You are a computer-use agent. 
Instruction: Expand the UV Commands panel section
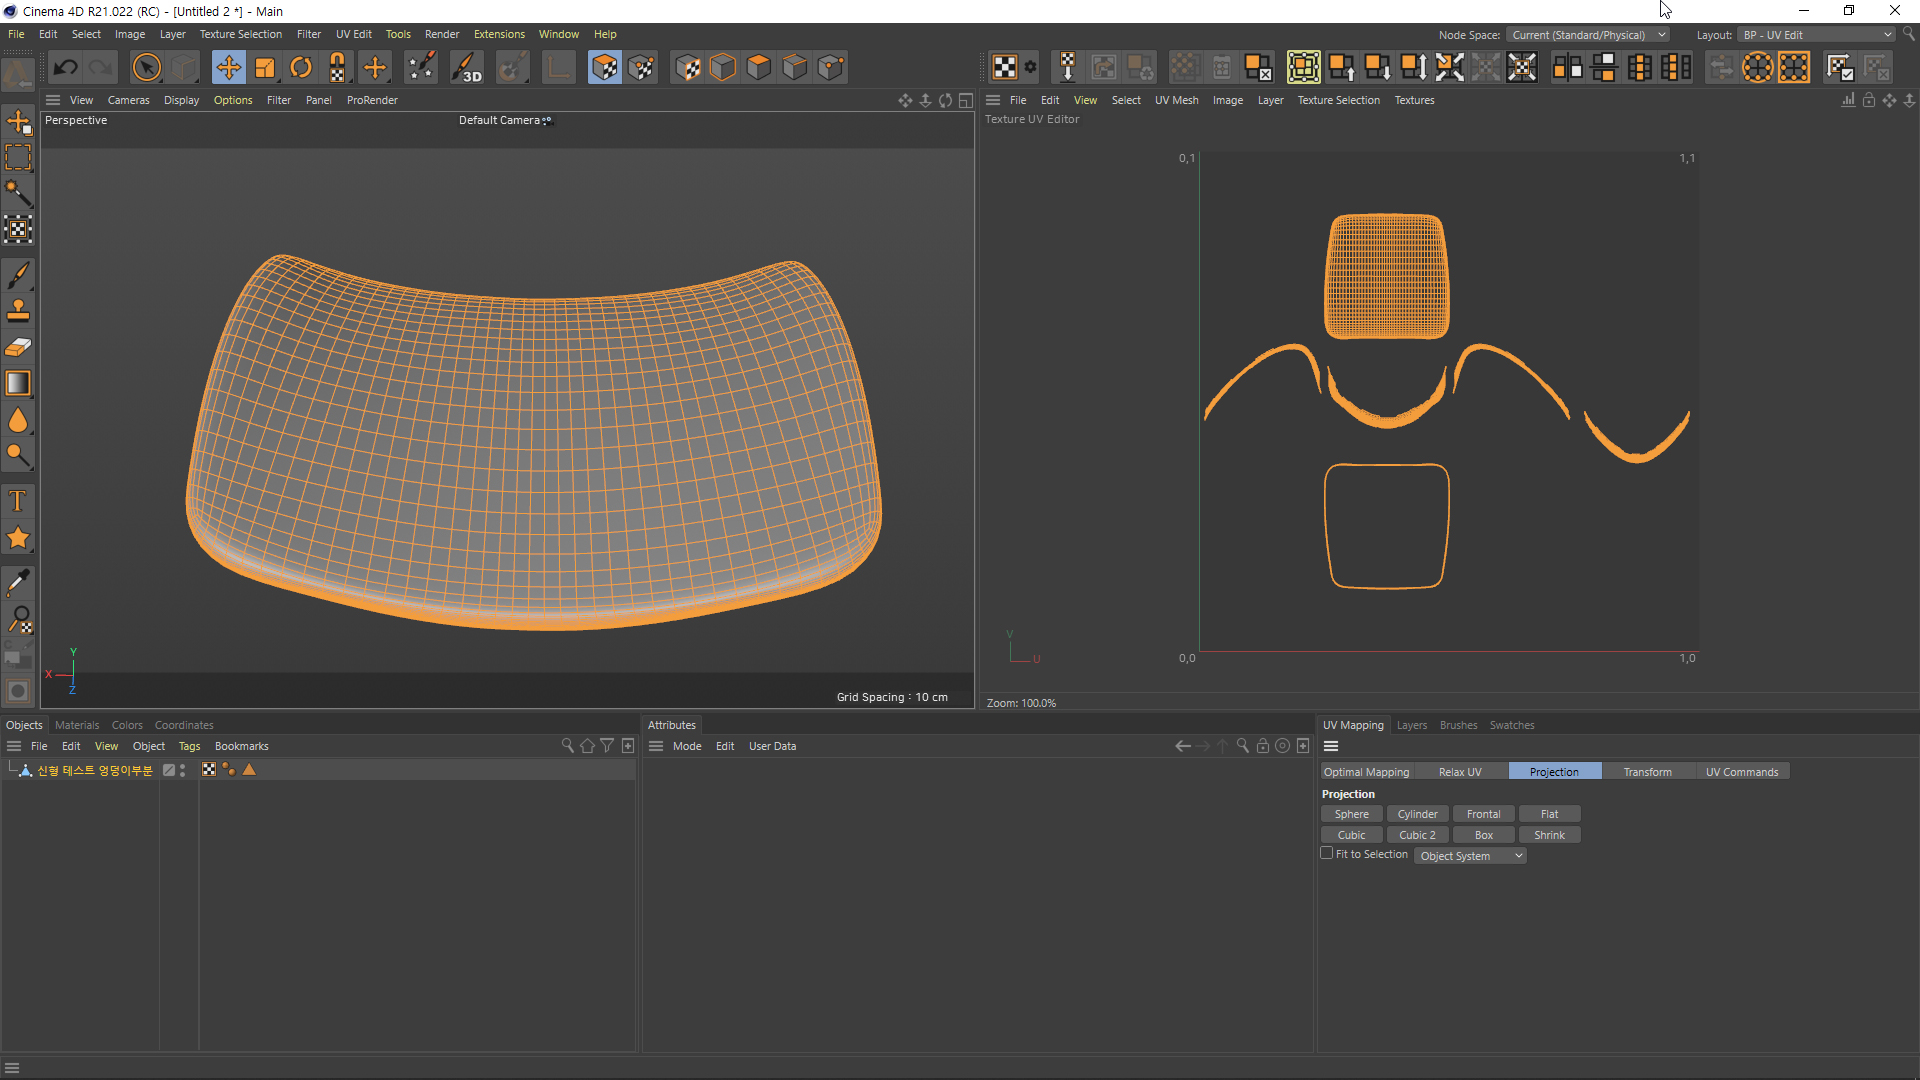point(1741,771)
